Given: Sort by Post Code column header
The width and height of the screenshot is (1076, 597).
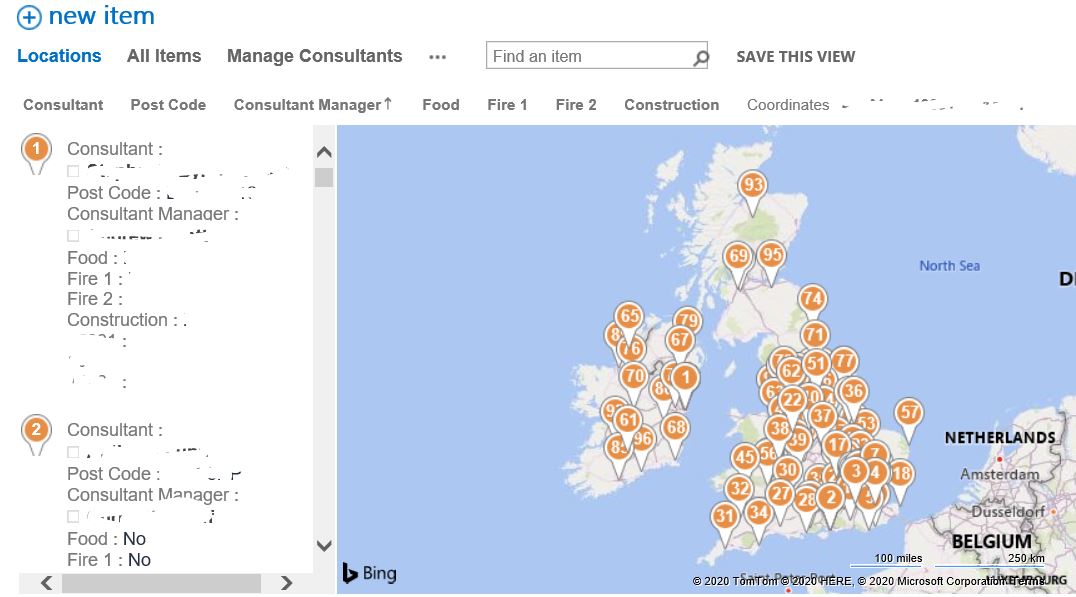Looking at the screenshot, I should click(x=168, y=105).
